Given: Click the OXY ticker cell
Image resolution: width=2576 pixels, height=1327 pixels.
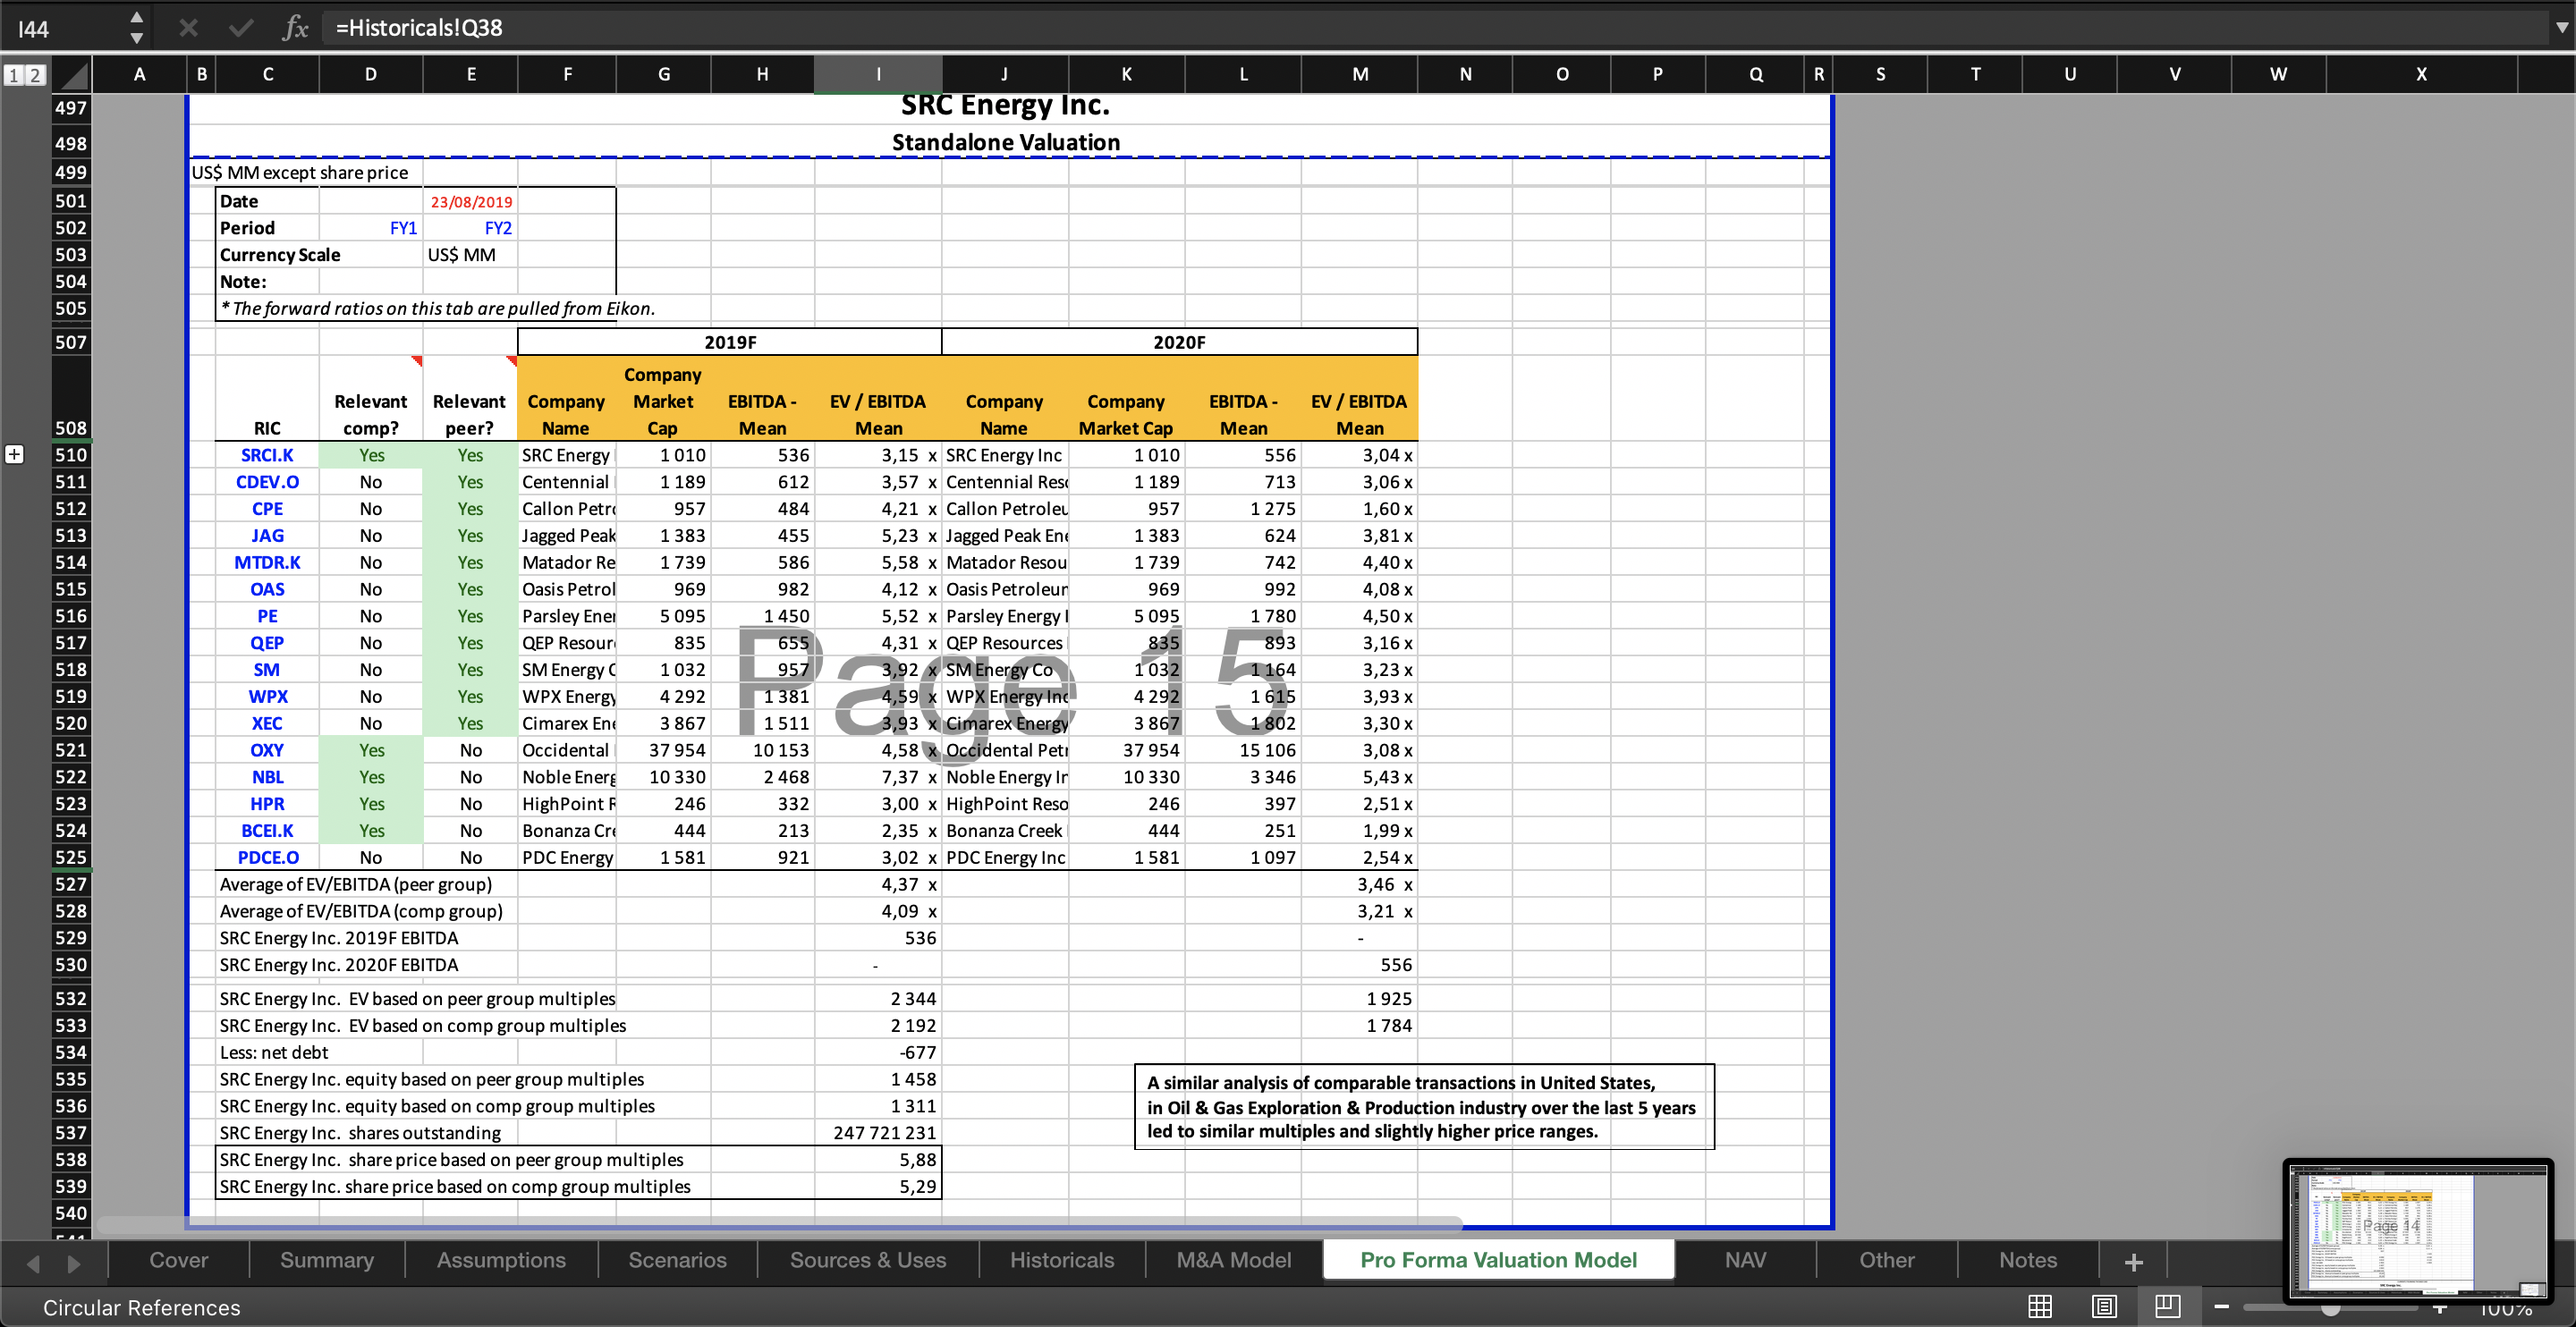Looking at the screenshot, I should pyautogui.click(x=267, y=750).
